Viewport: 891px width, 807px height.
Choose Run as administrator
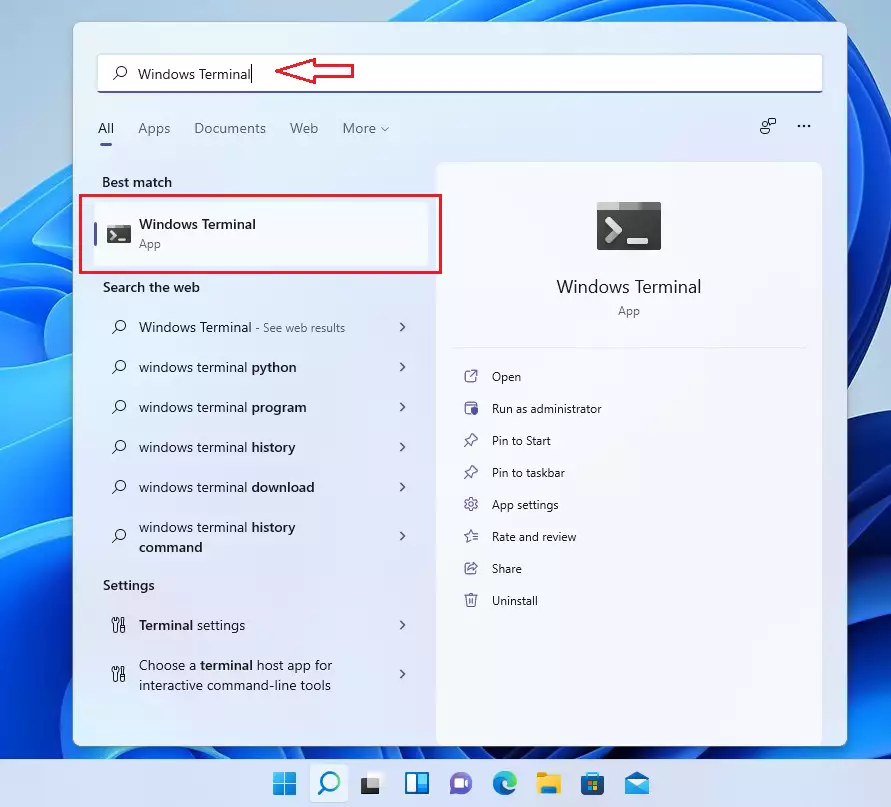(x=547, y=409)
